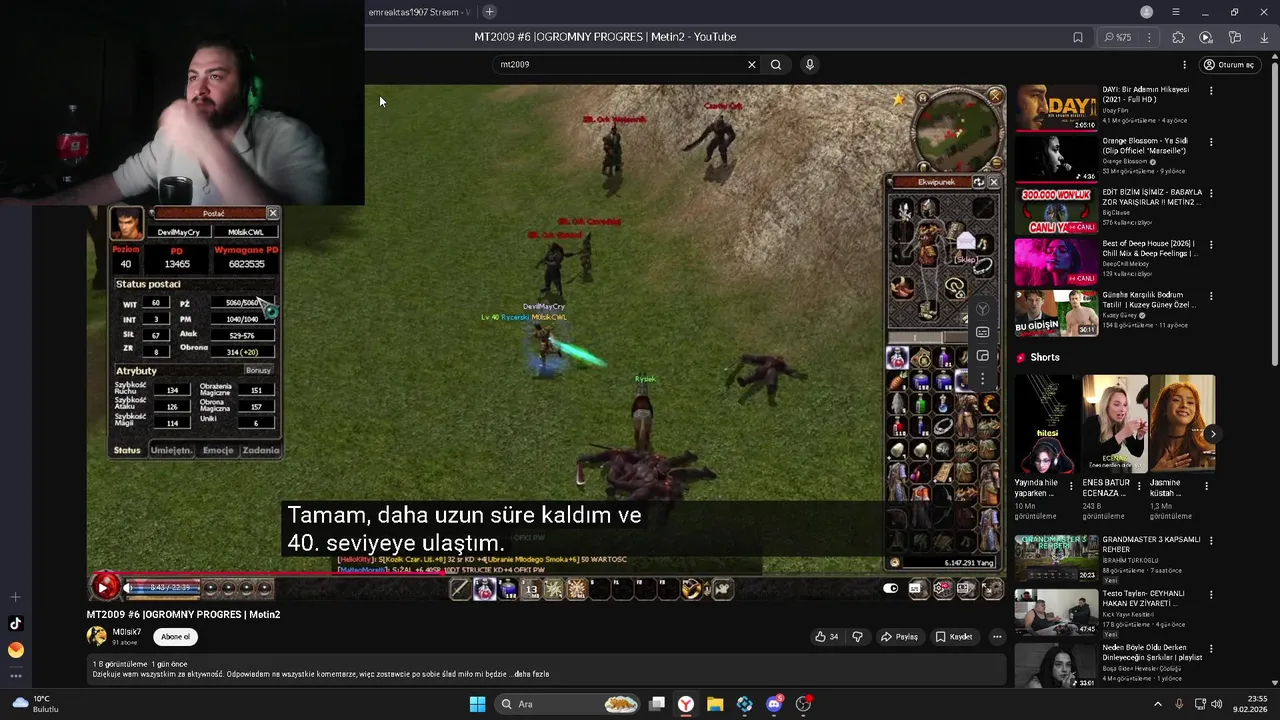Click the sword skill in game hotbar
The width and height of the screenshot is (1280, 720).
point(460,589)
